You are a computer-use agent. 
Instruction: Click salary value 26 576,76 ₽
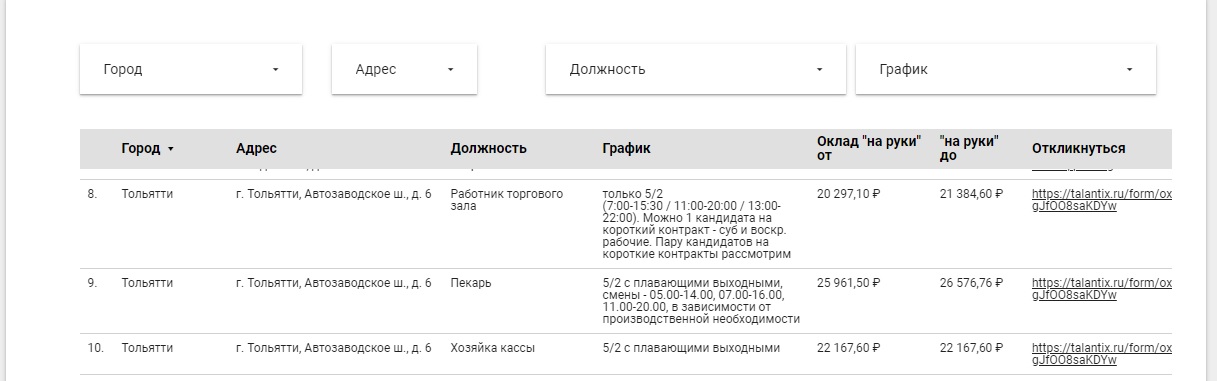(x=971, y=283)
